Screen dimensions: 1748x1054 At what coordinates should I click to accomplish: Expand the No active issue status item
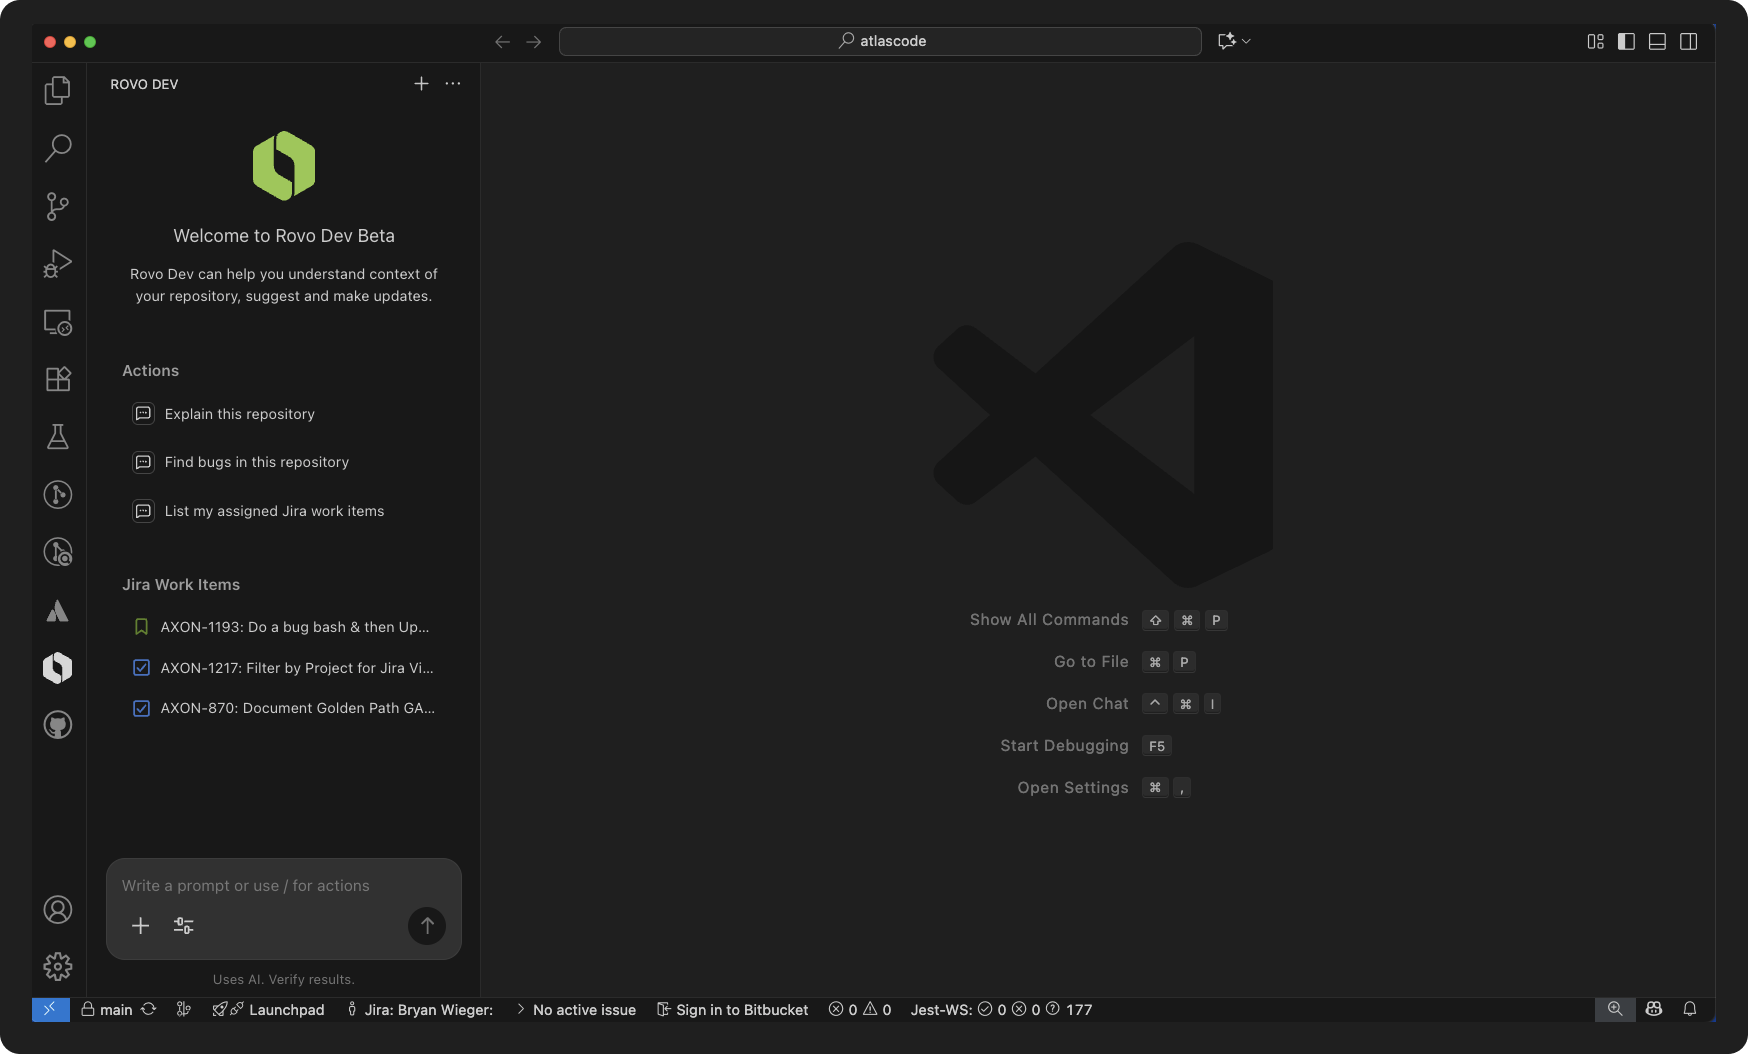[576, 1010]
